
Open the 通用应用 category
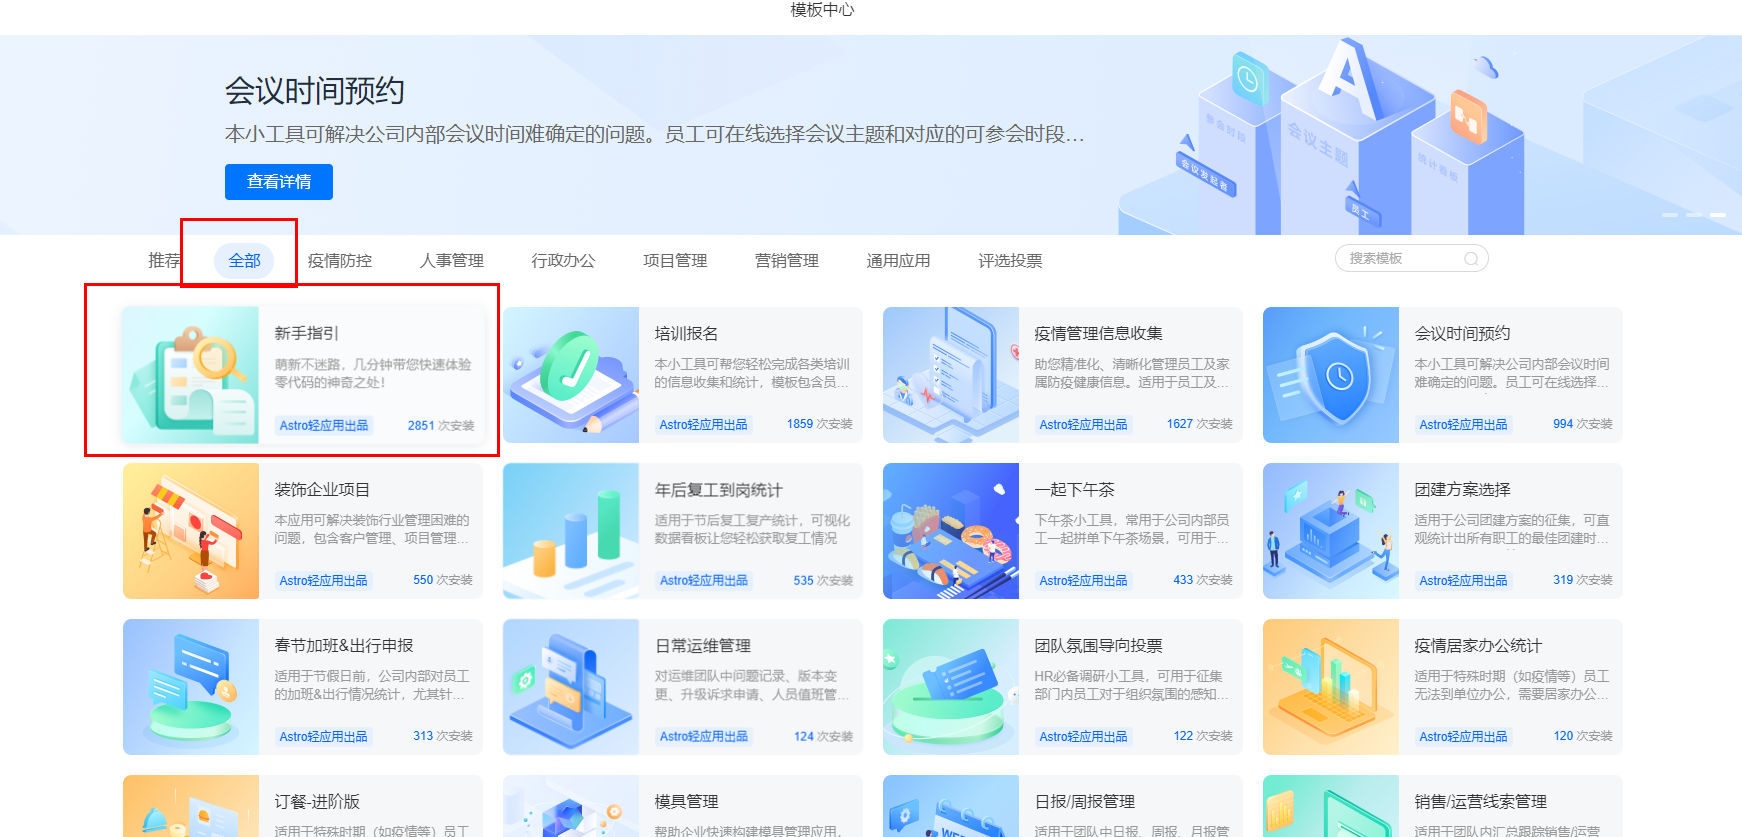(x=898, y=261)
